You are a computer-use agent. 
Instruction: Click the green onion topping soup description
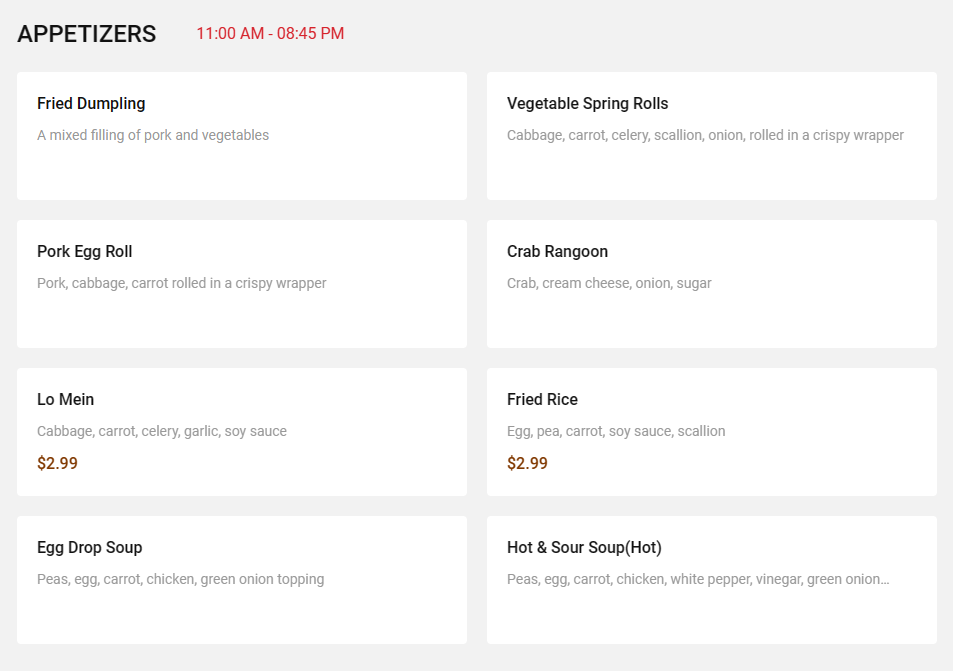coord(180,579)
